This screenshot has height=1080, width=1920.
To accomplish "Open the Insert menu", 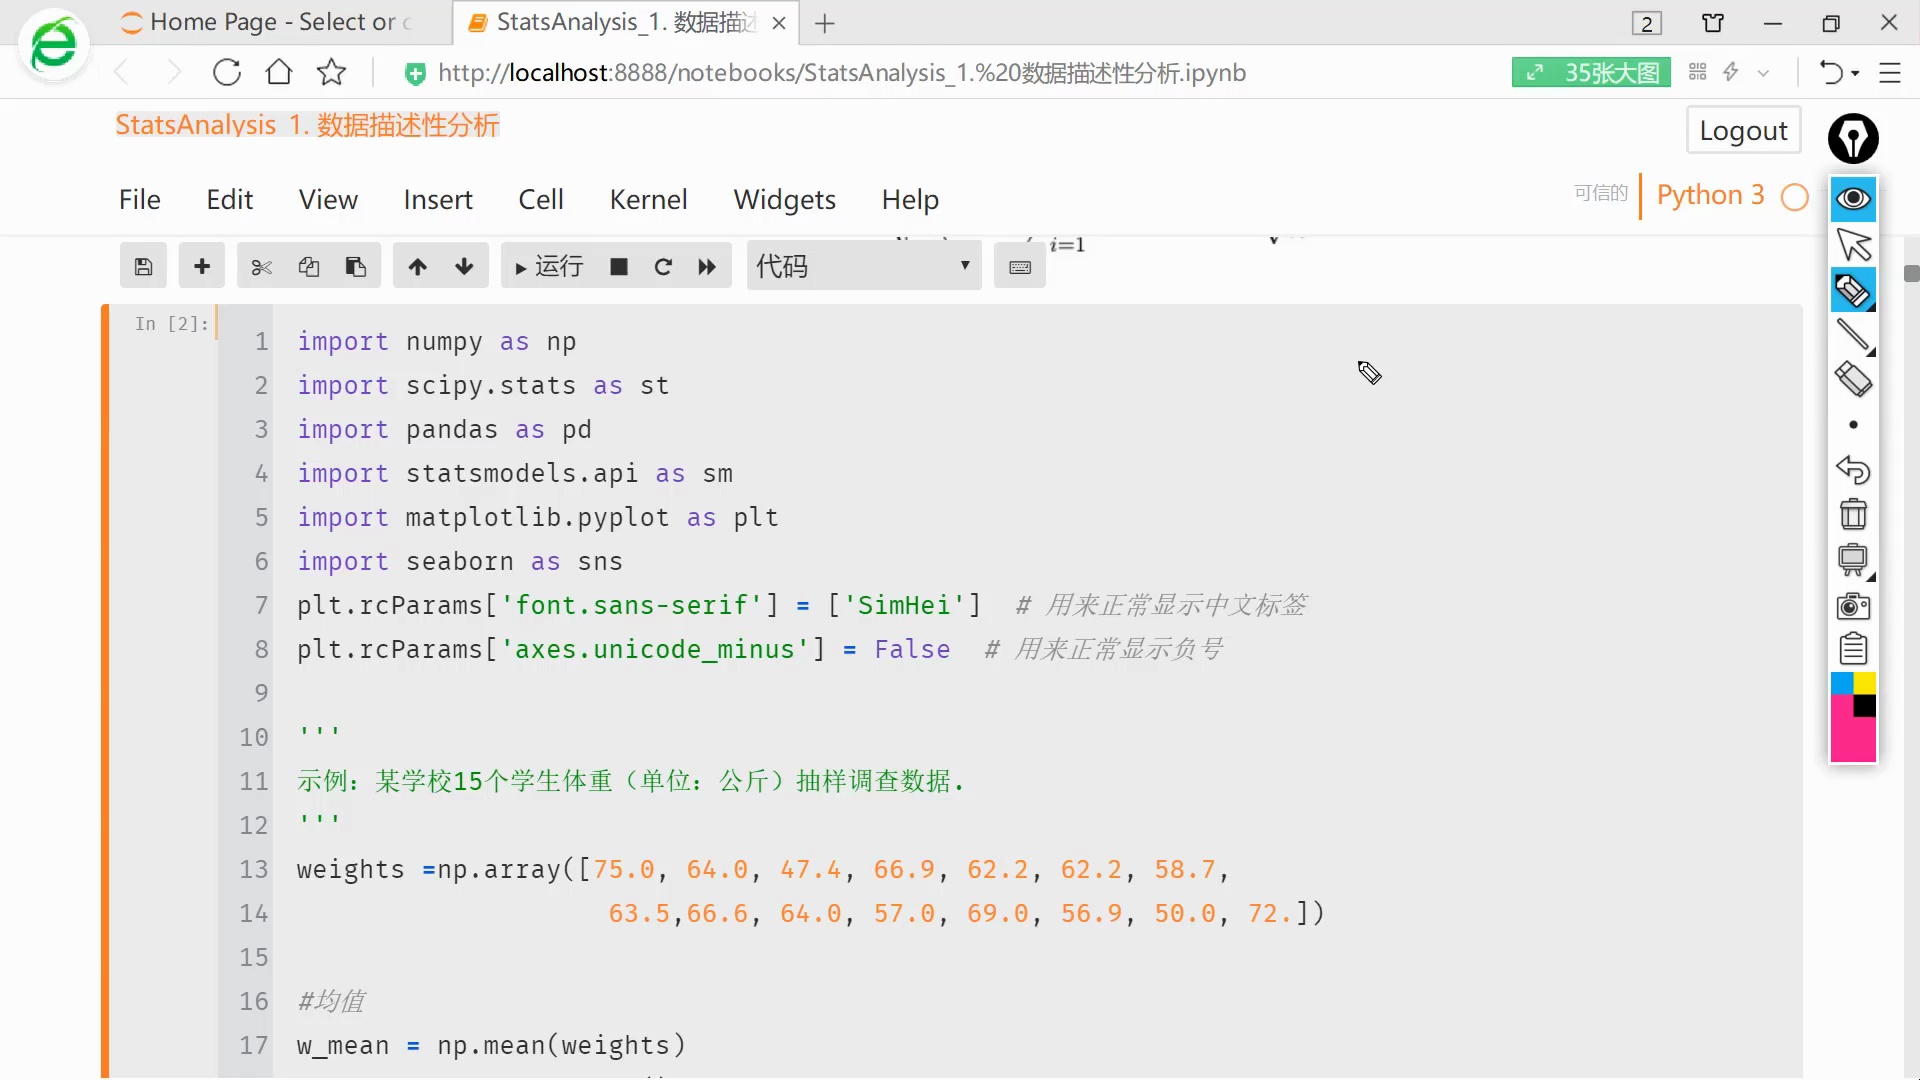I will (438, 200).
